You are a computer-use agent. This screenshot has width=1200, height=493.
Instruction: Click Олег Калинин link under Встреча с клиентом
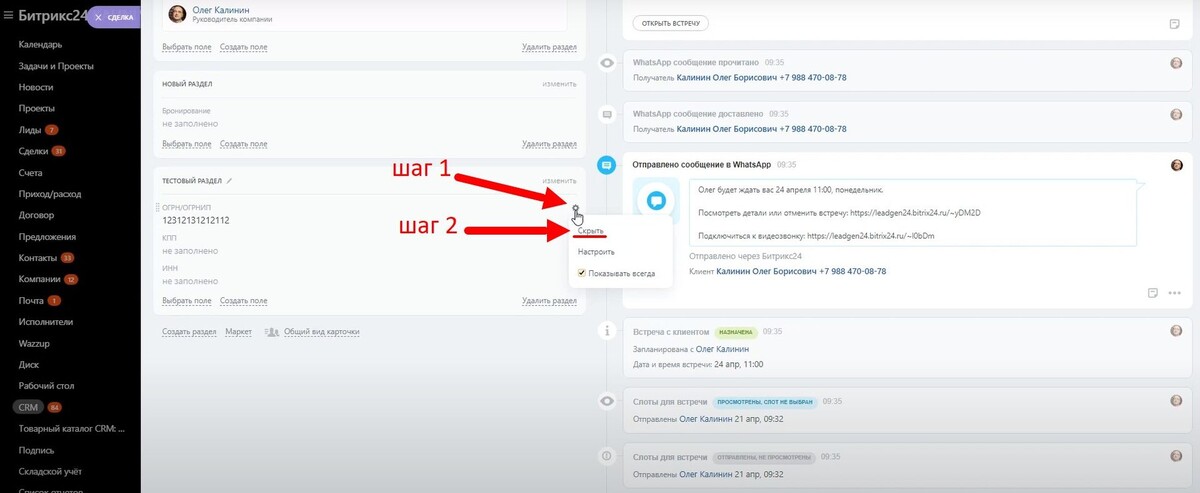722,349
